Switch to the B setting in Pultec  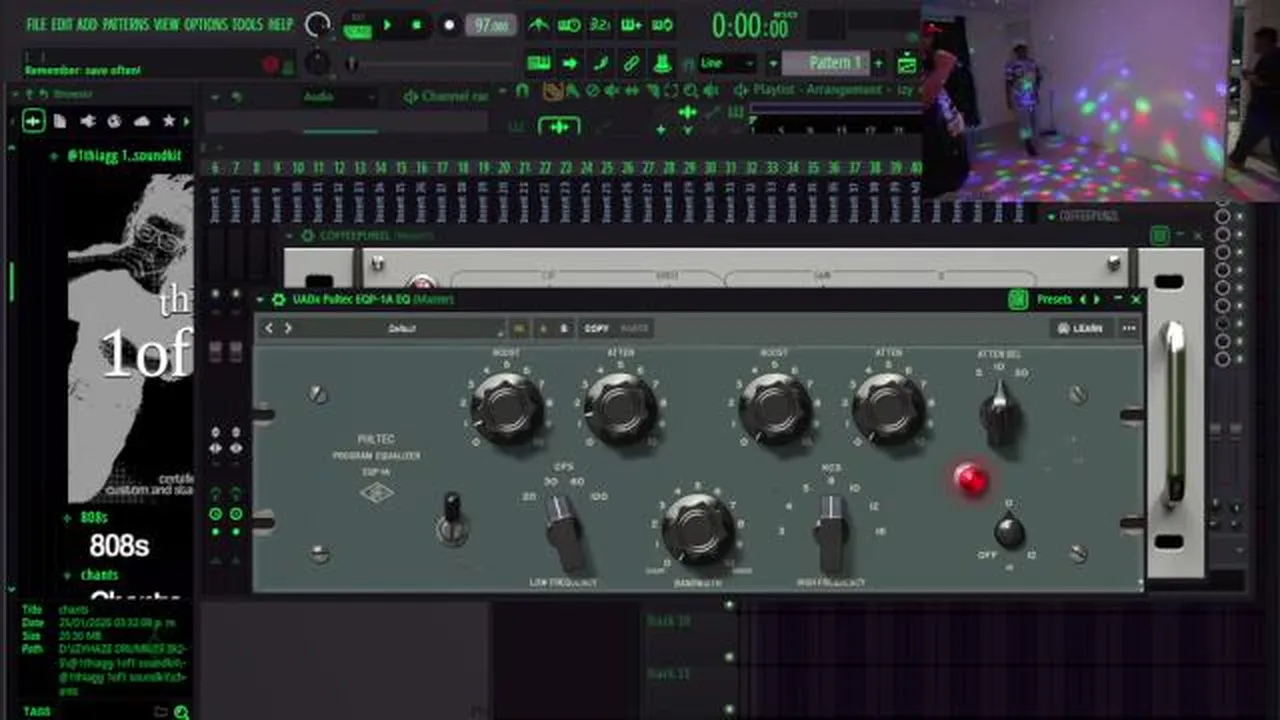pos(563,328)
